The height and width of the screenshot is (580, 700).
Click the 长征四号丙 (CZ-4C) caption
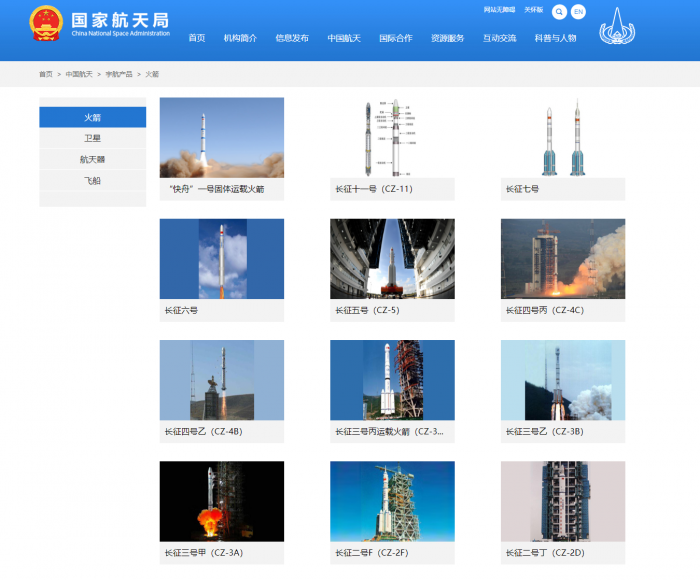[x=545, y=310]
